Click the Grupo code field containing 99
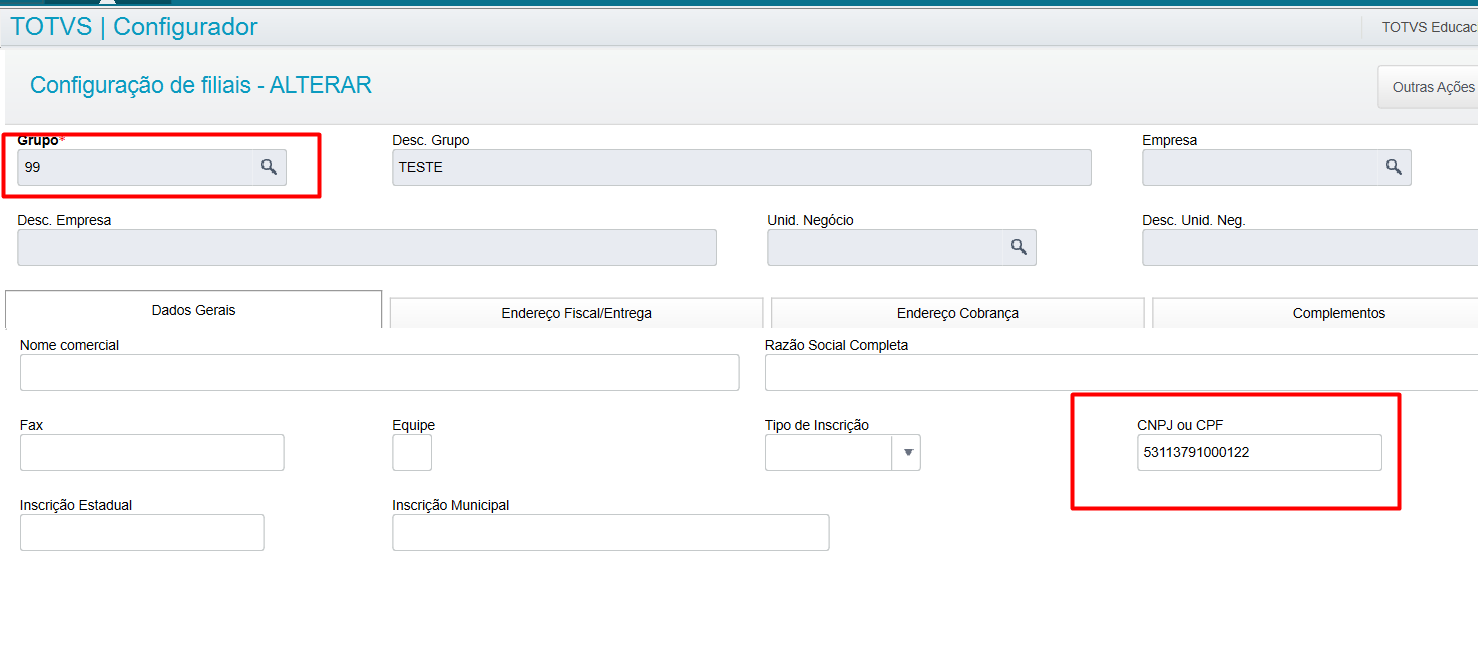This screenshot has height=656, width=1478. point(135,167)
